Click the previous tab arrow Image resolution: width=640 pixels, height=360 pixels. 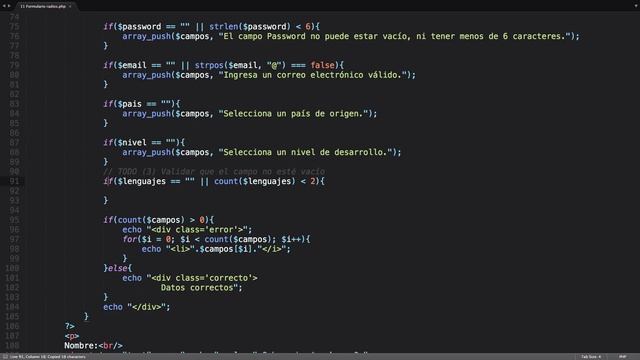4,6
